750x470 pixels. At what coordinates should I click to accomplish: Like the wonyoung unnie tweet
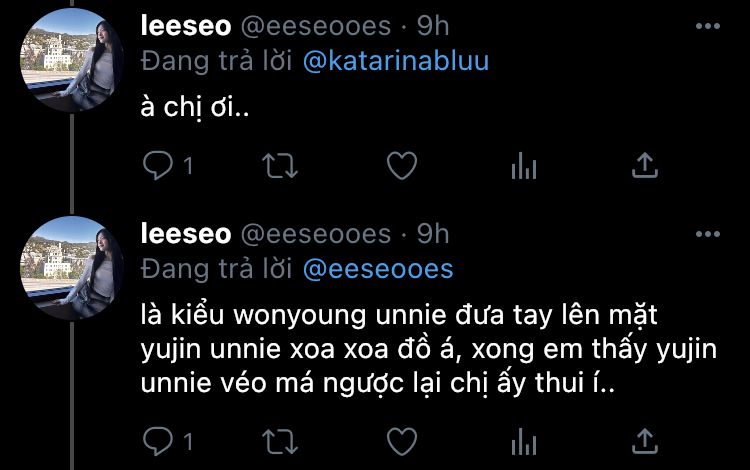click(x=402, y=441)
